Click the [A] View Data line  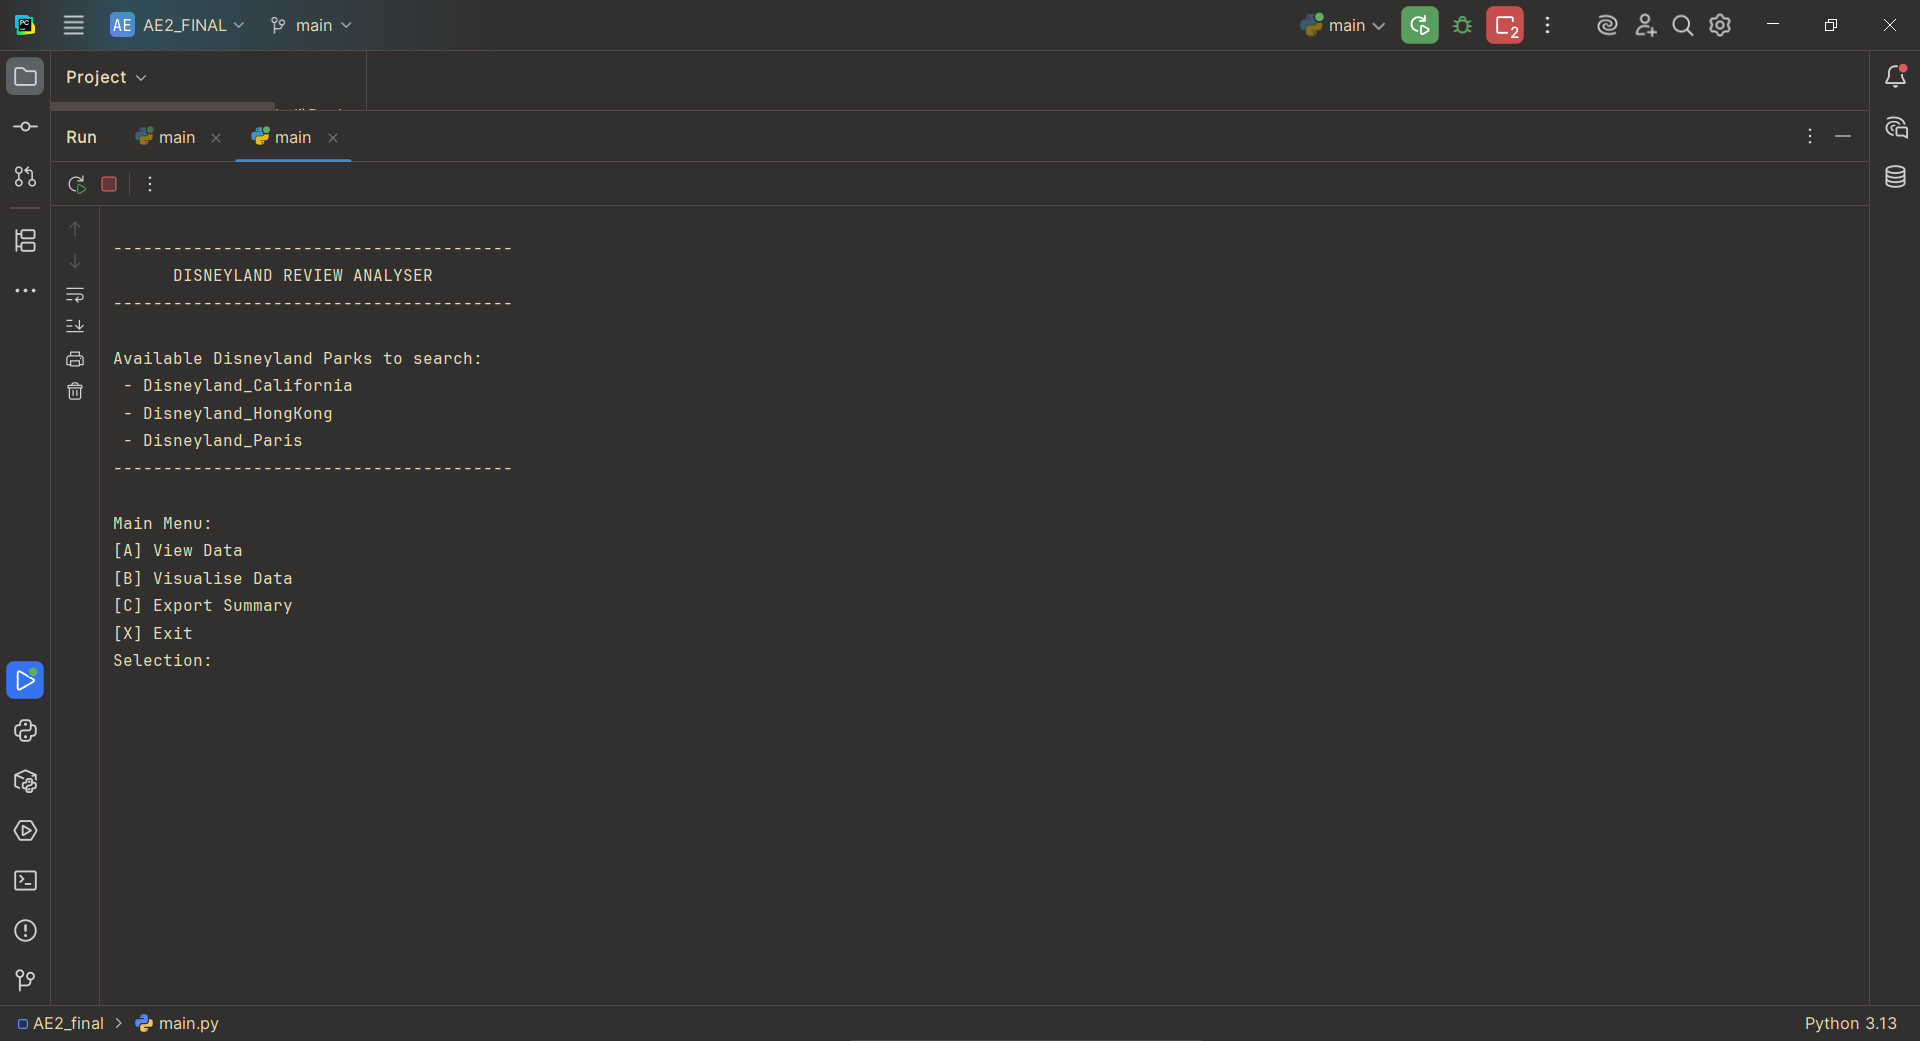pyautogui.click(x=178, y=551)
